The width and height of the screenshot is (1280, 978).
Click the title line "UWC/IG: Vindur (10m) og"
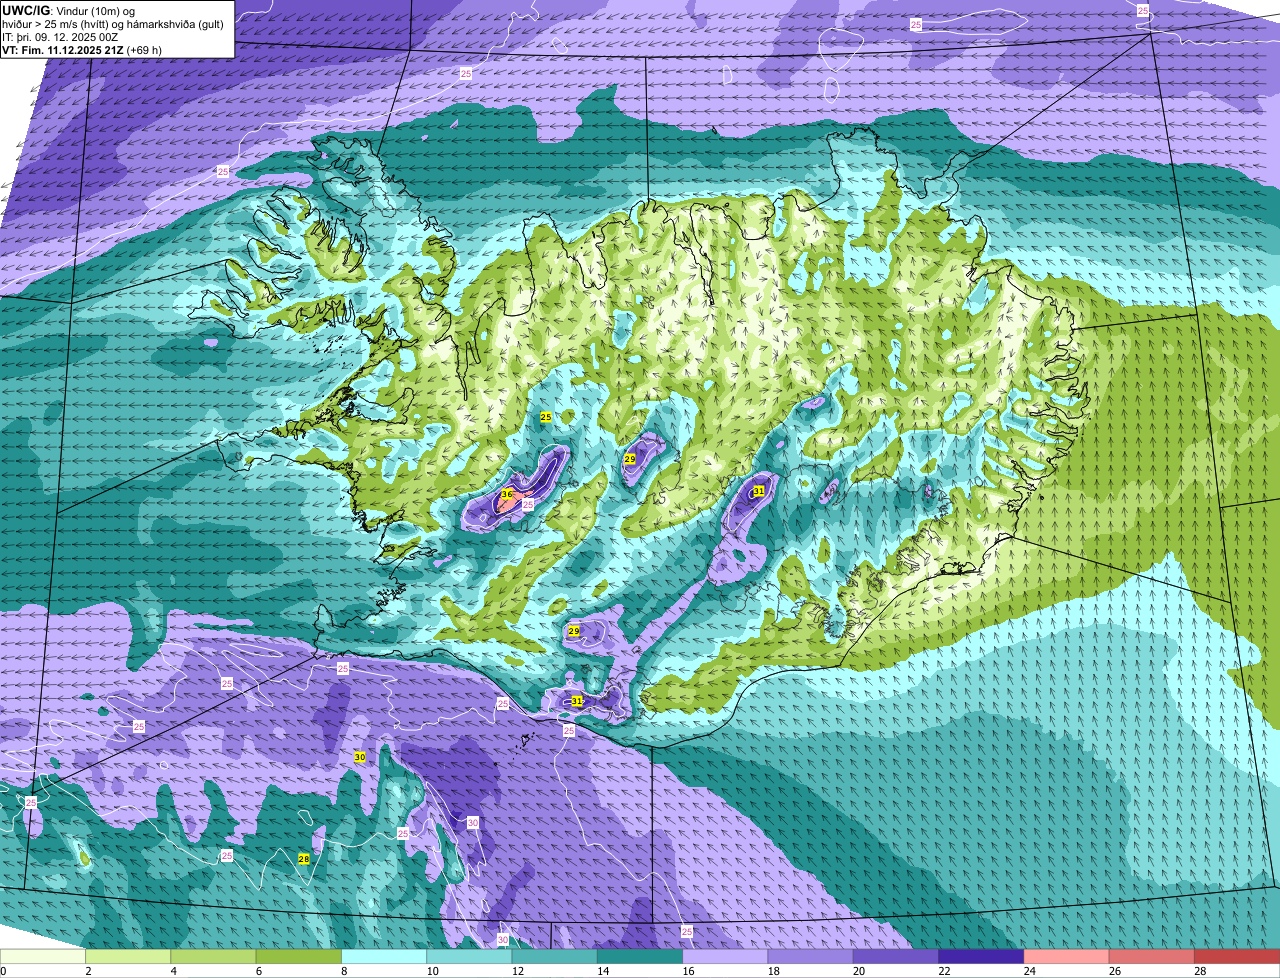pyautogui.click(x=69, y=11)
